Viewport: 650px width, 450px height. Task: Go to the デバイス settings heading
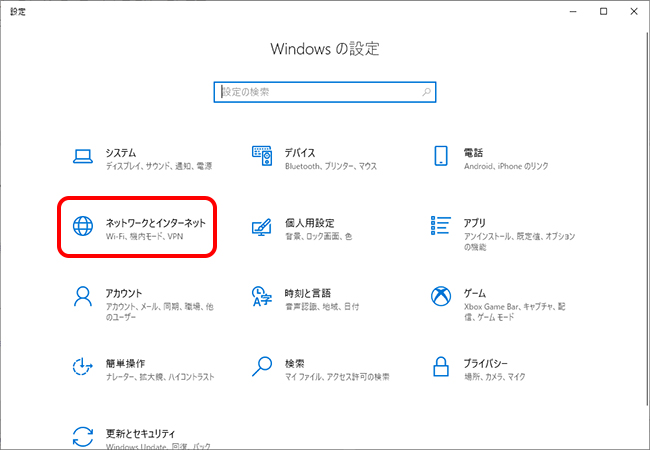[300, 153]
